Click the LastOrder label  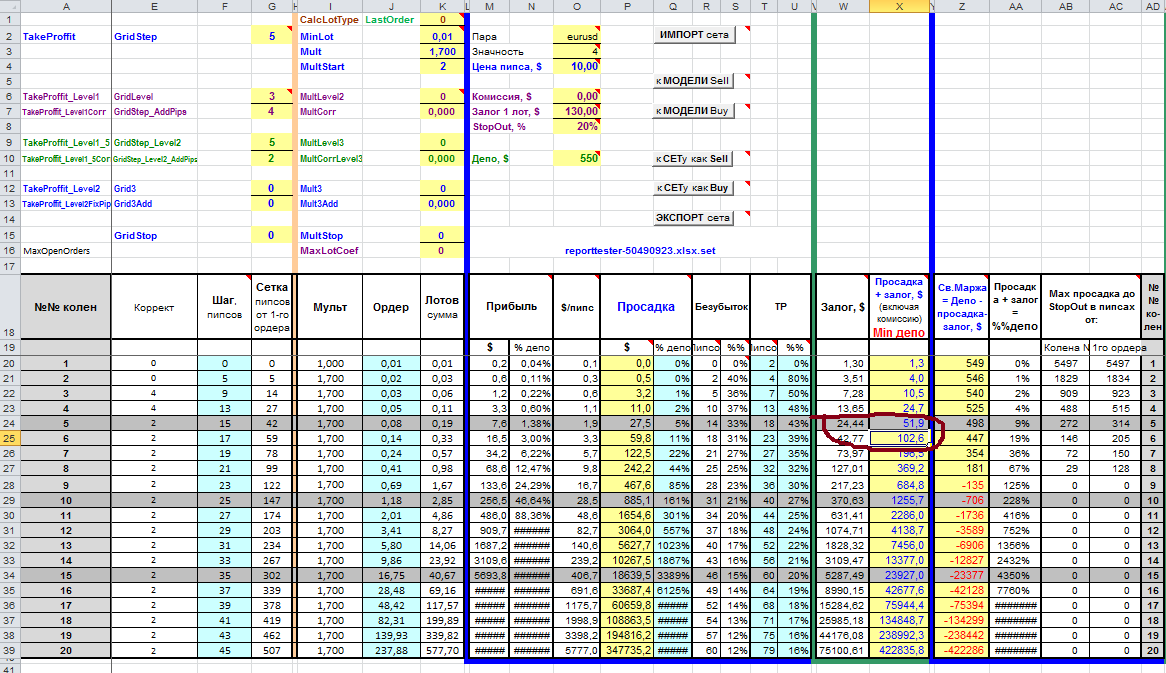tap(390, 19)
